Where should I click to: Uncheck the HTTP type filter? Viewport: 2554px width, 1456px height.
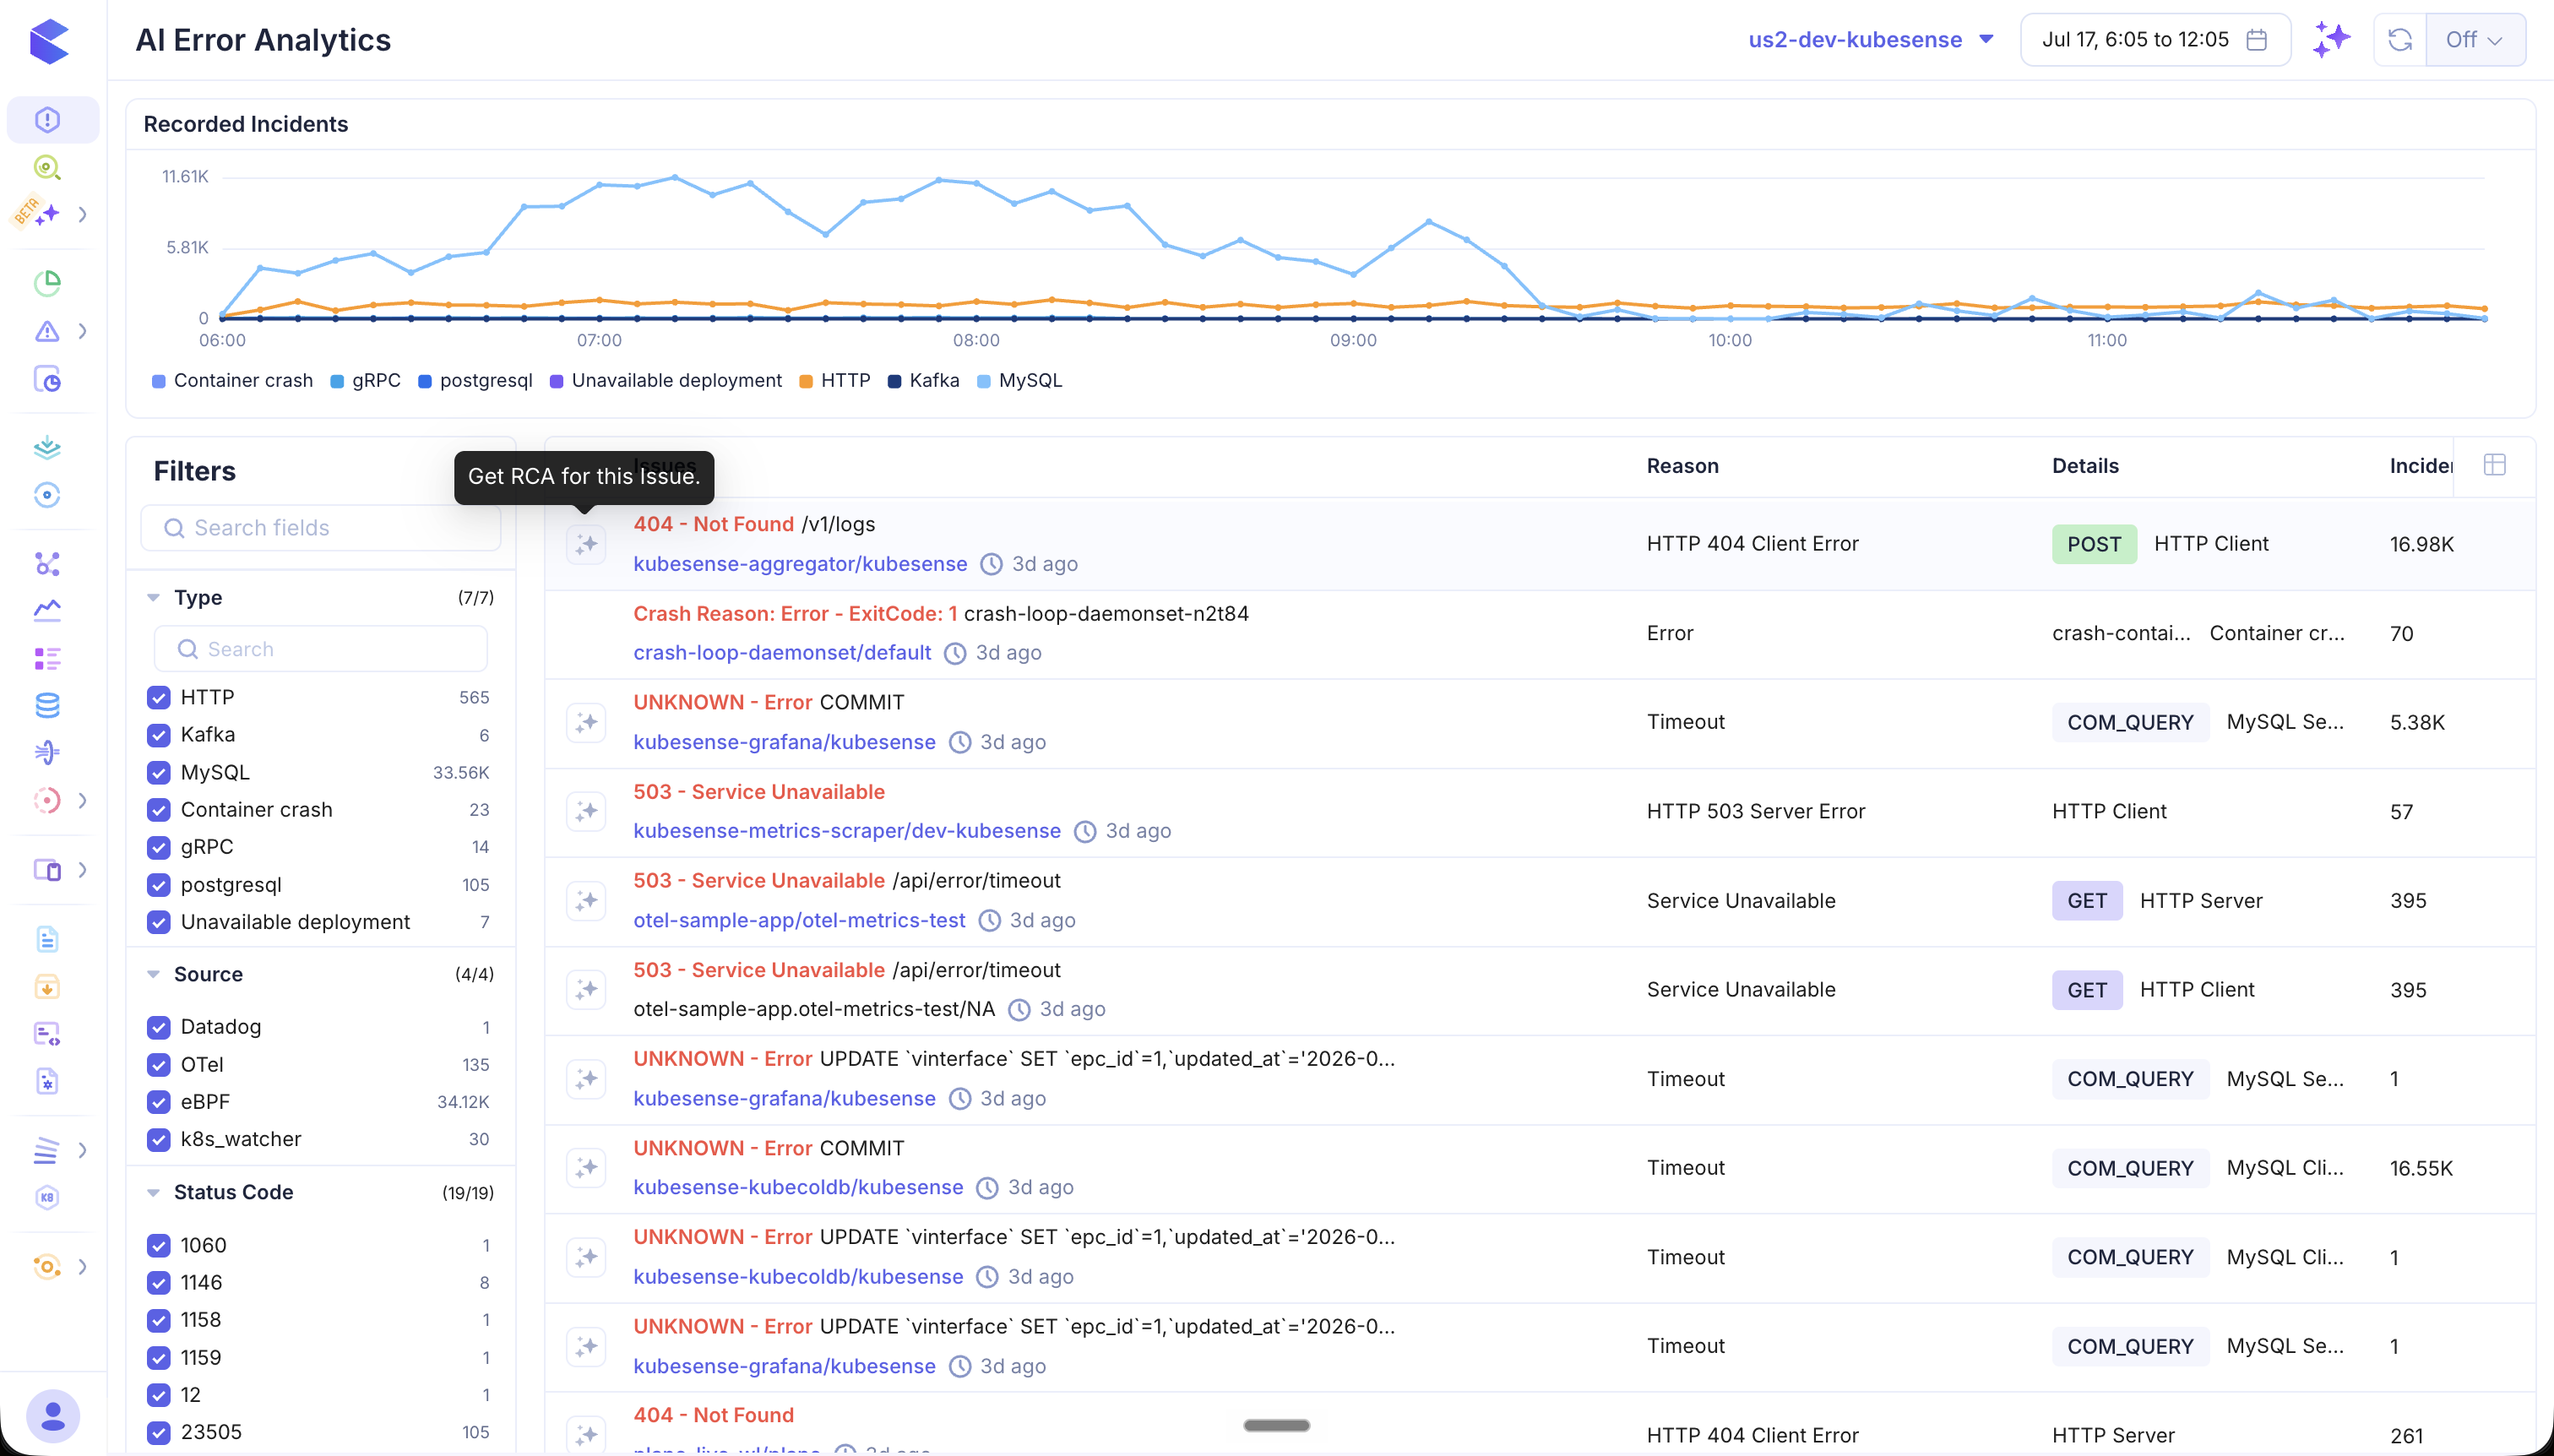click(158, 697)
